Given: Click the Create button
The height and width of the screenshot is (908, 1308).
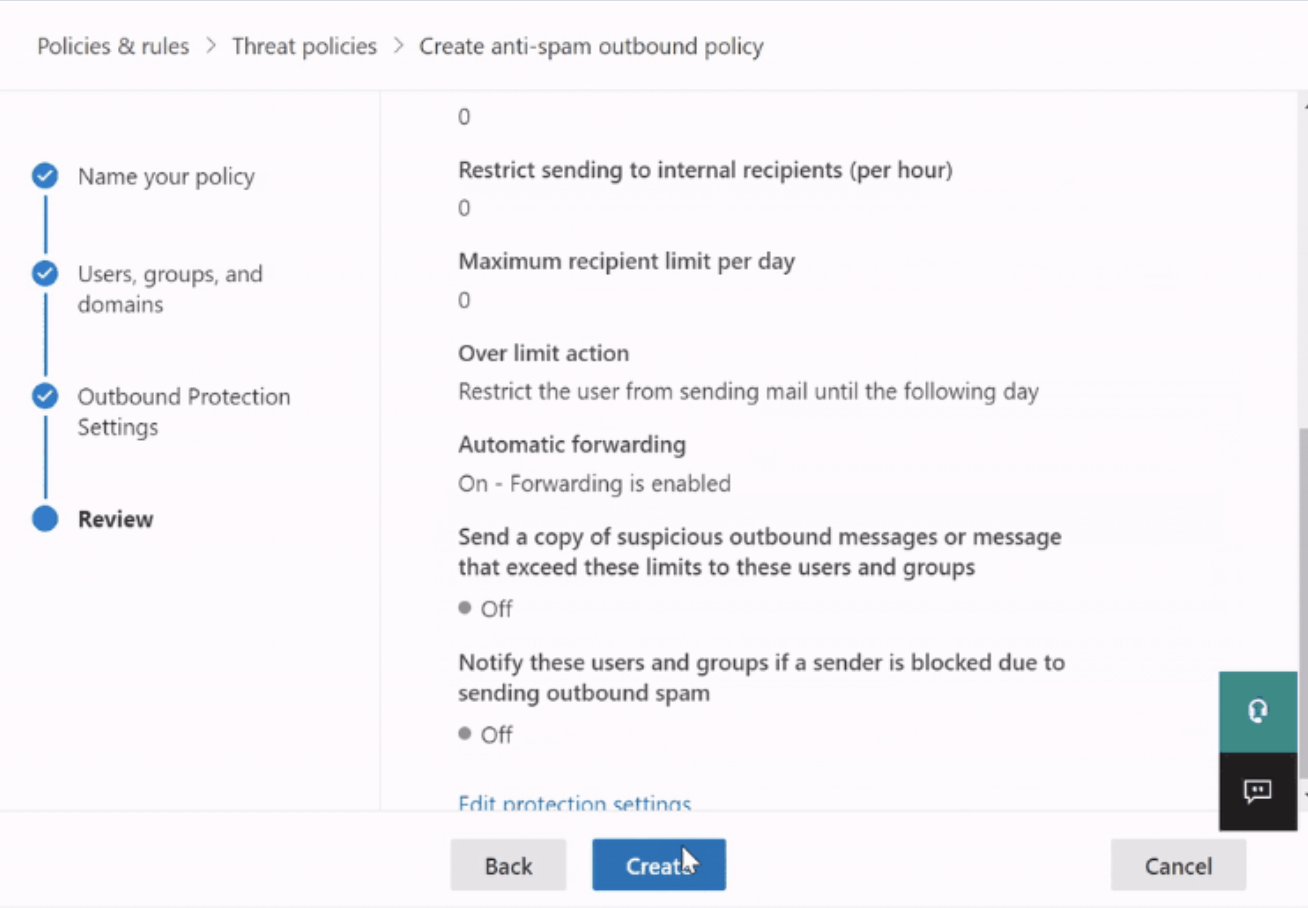Looking at the screenshot, I should 658,864.
